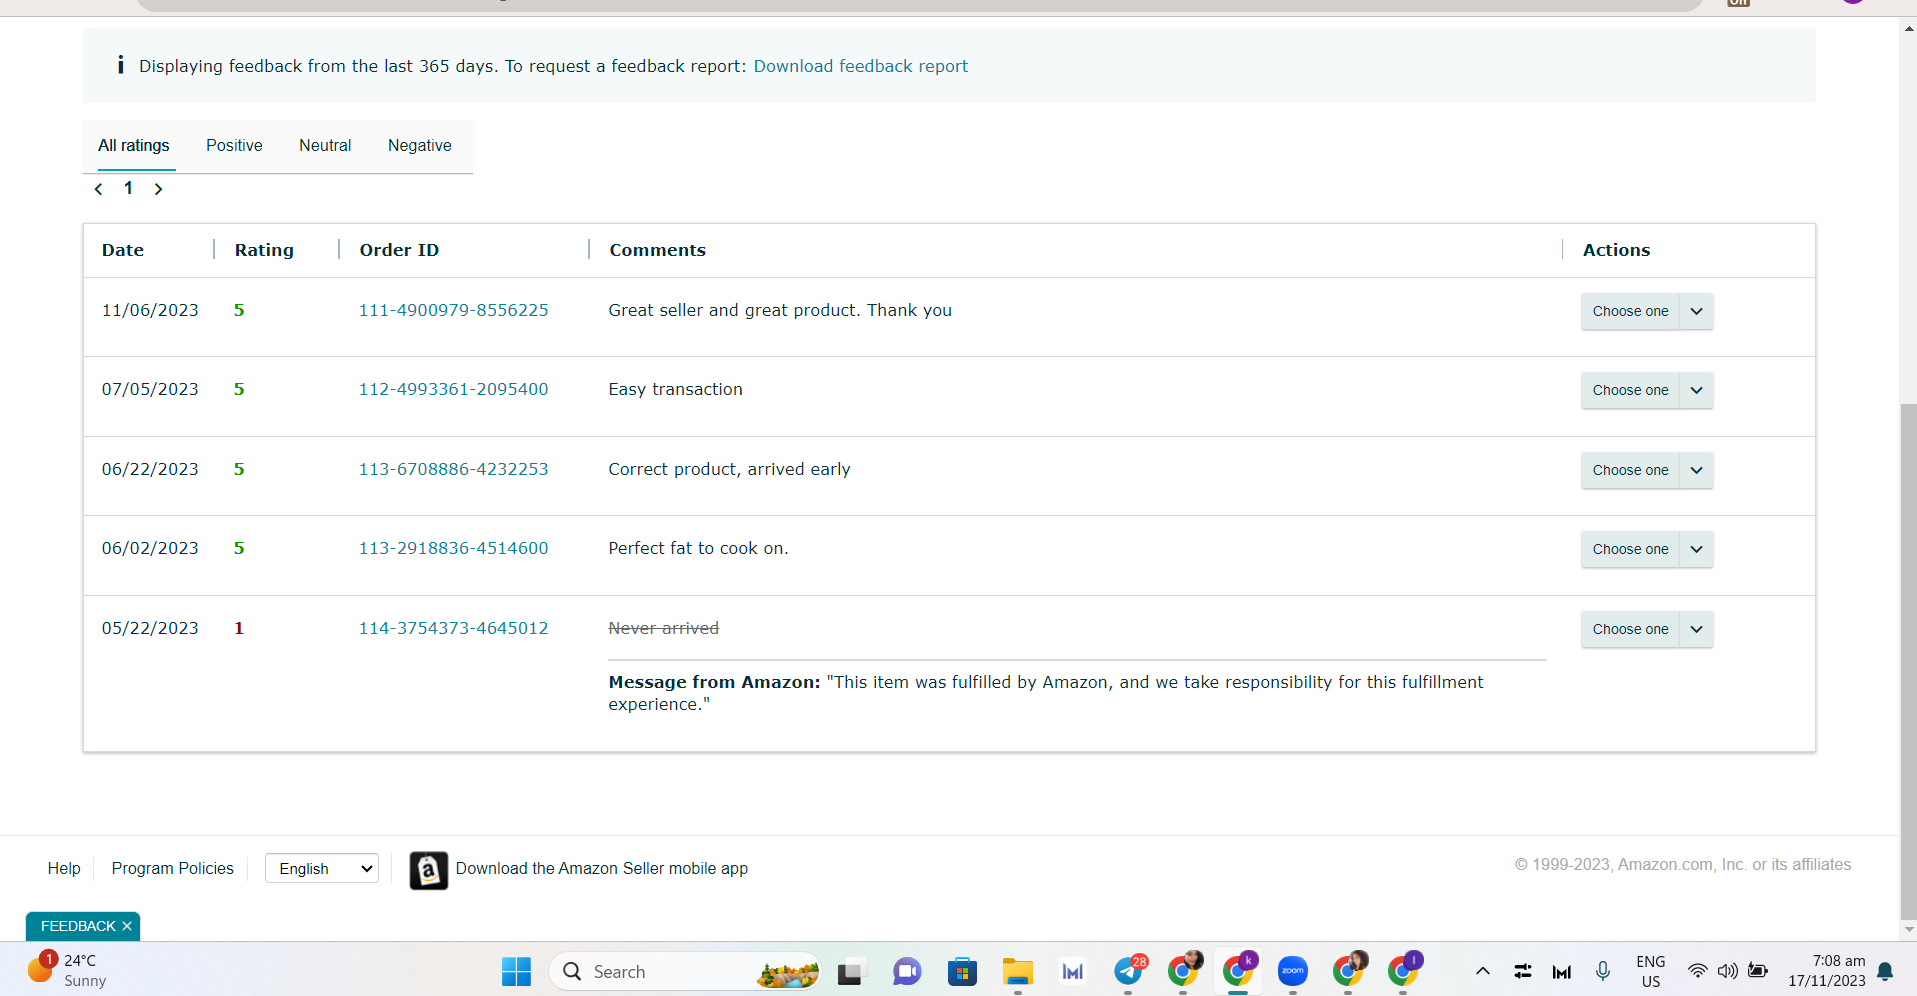This screenshot has width=1917, height=996.
Task: Go to next page arrow
Action: [158, 189]
